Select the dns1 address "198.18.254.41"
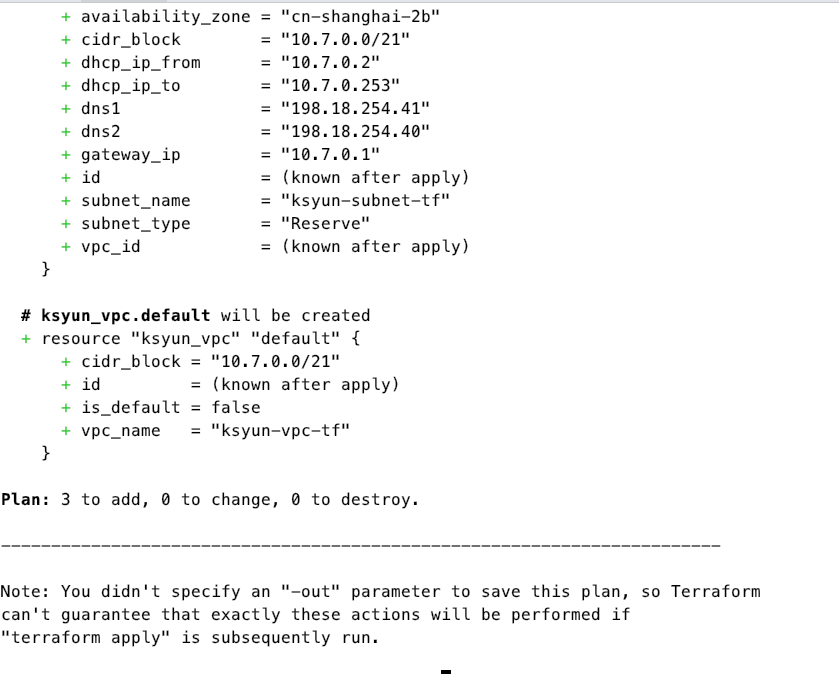The width and height of the screenshot is (839, 674). tap(355, 109)
